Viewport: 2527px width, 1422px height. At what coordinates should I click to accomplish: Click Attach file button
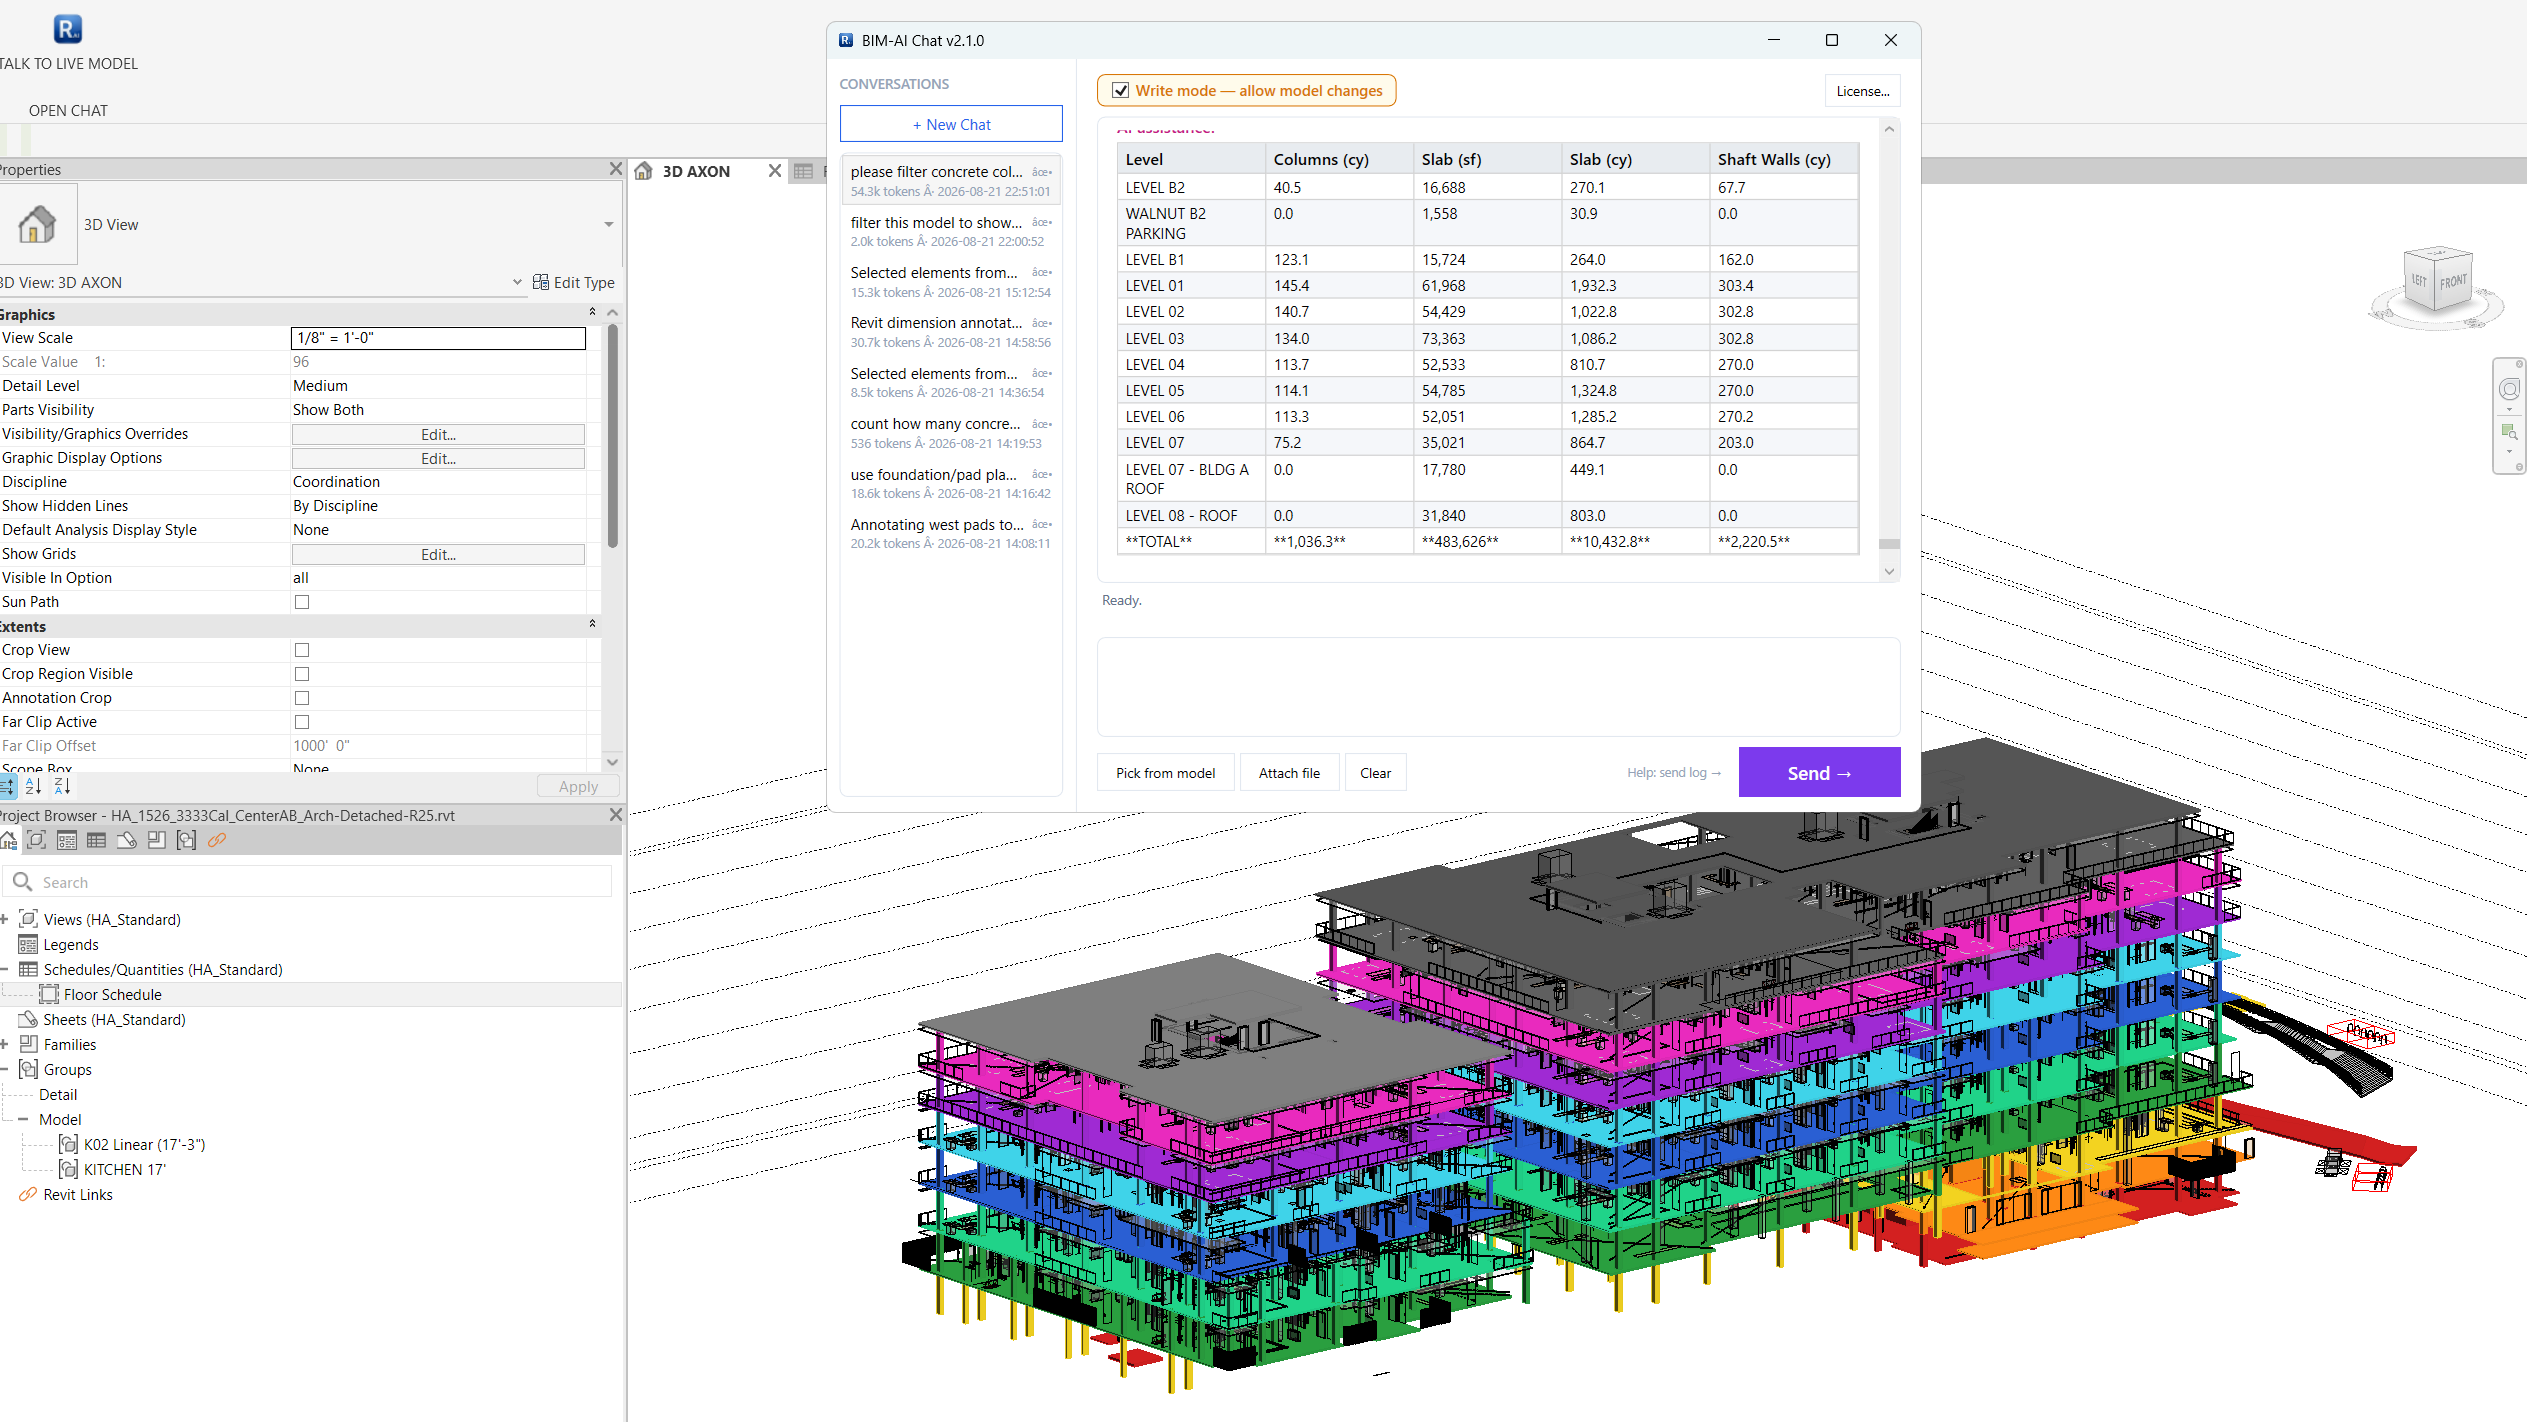[1289, 773]
